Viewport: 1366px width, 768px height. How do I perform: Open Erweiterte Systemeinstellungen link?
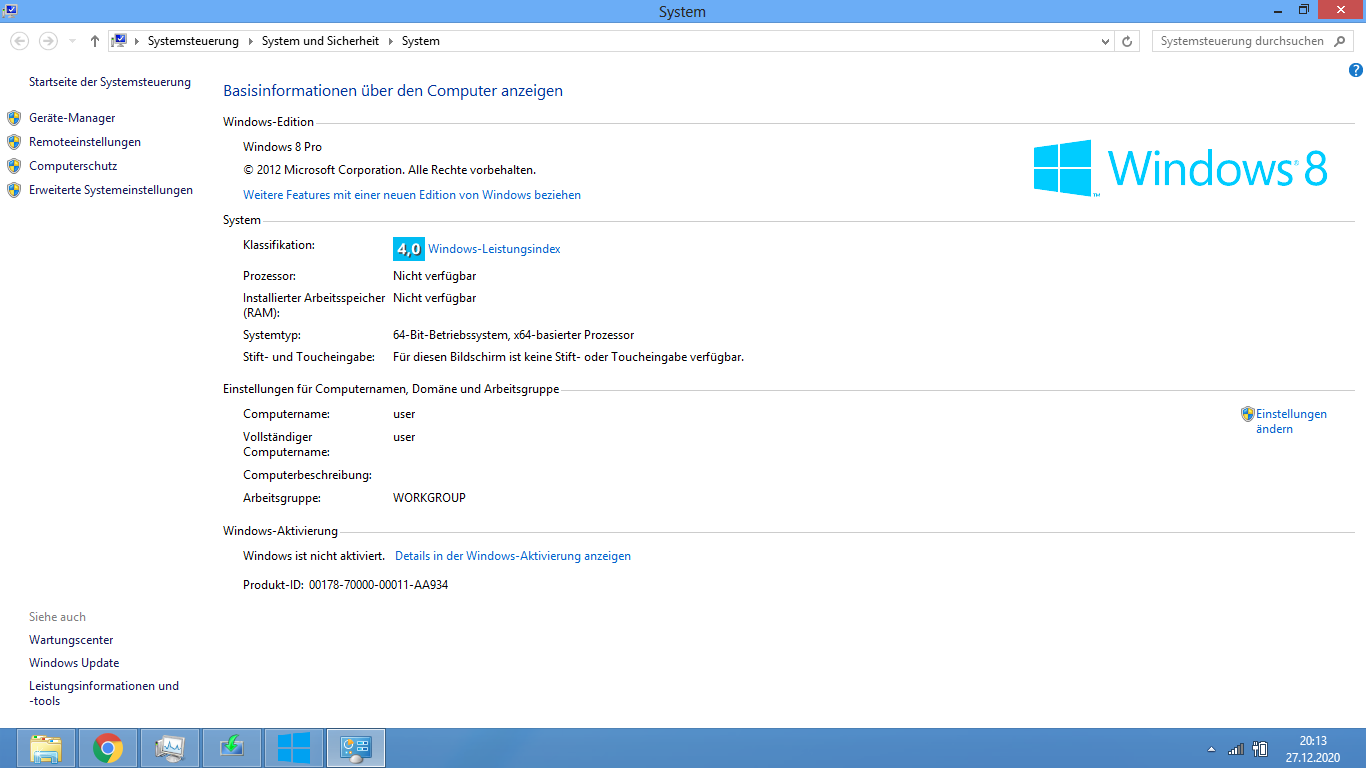(x=111, y=190)
